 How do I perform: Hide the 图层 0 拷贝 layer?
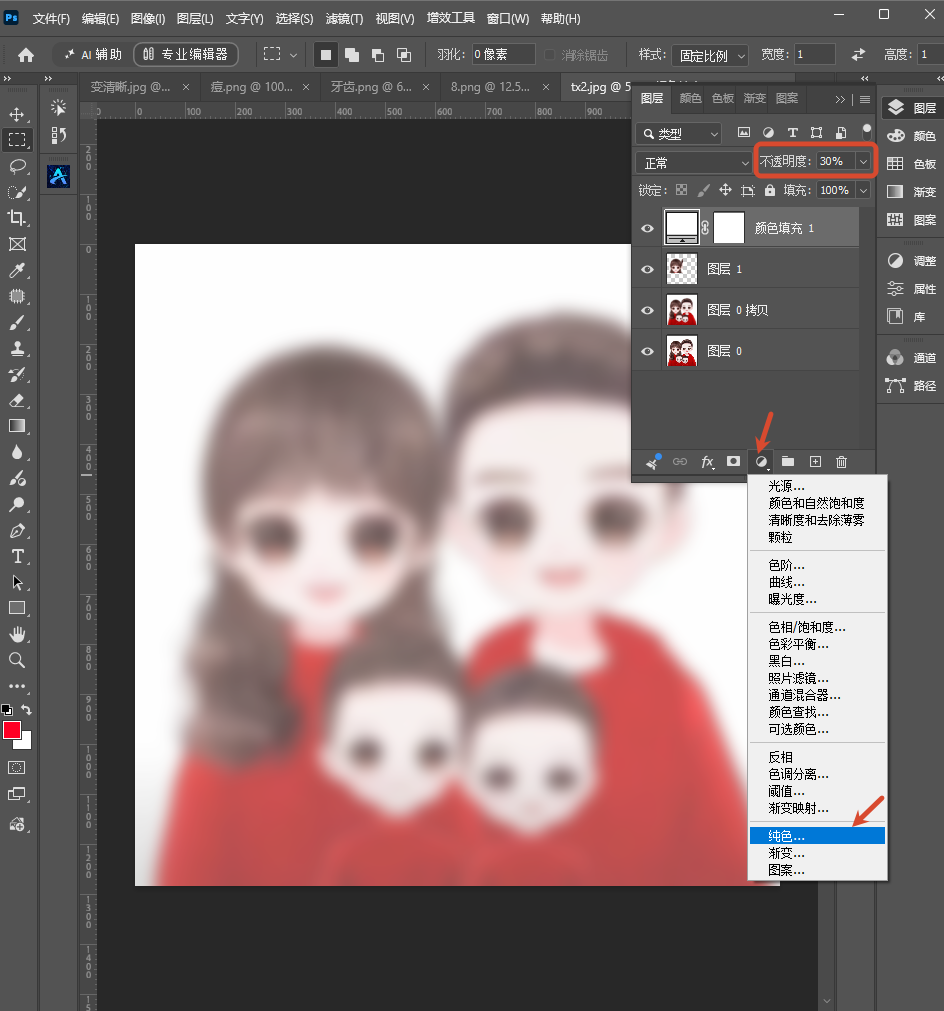click(x=647, y=310)
